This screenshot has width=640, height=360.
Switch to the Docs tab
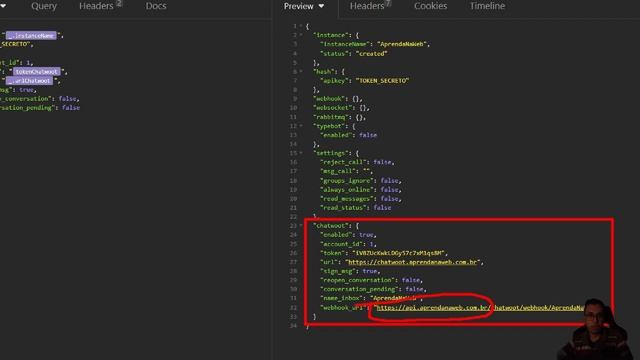click(156, 6)
